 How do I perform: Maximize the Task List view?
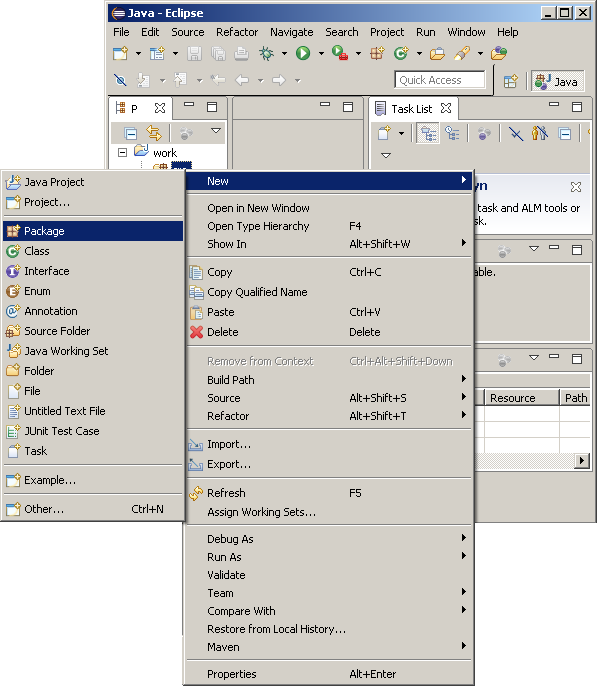point(577,107)
